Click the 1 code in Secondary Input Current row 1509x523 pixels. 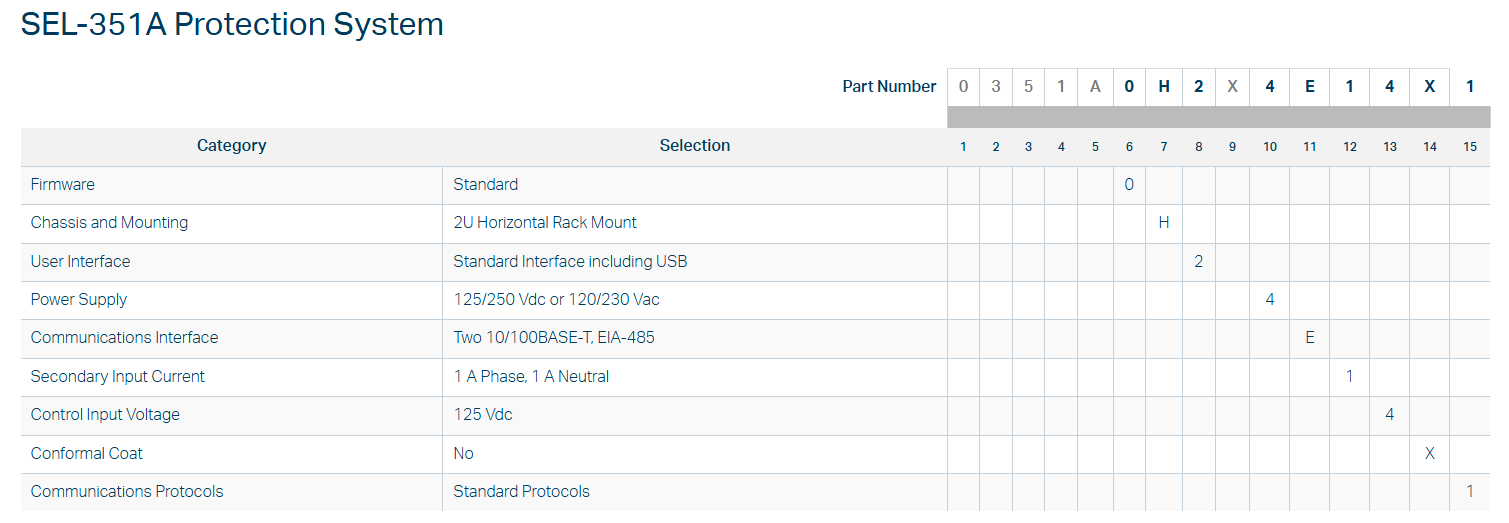1350,377
